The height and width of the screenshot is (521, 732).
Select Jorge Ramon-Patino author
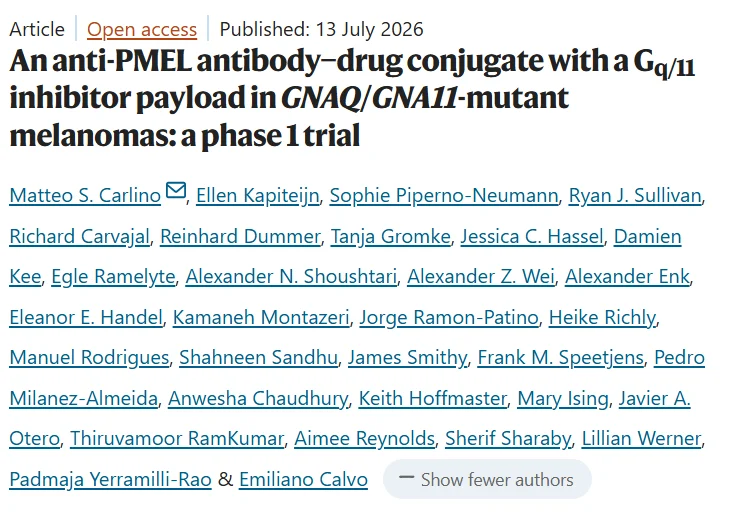[x=449, y=317]
